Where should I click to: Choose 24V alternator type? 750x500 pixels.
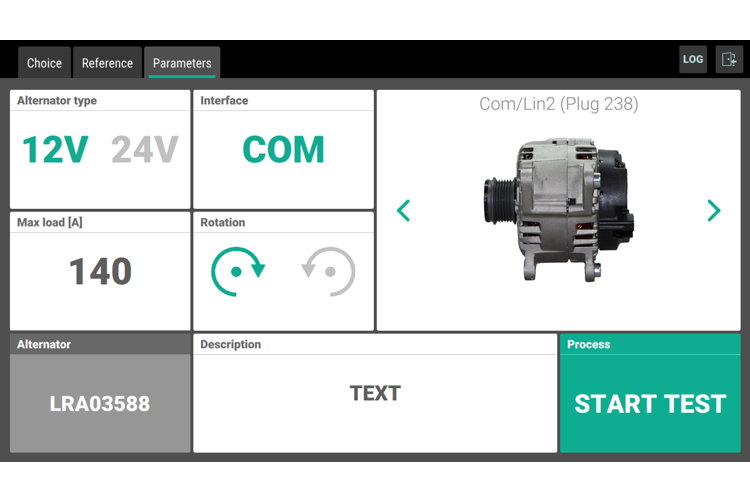click(x=144, y=150)
